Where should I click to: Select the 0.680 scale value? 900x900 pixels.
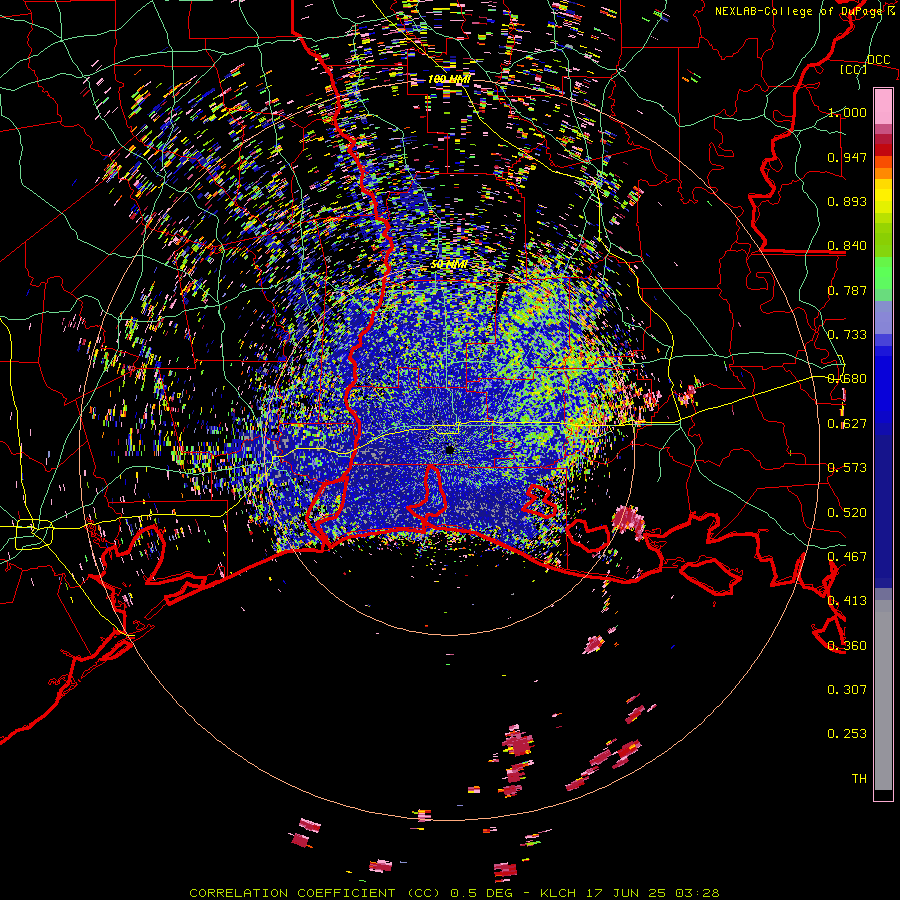(x=847, y=379)
